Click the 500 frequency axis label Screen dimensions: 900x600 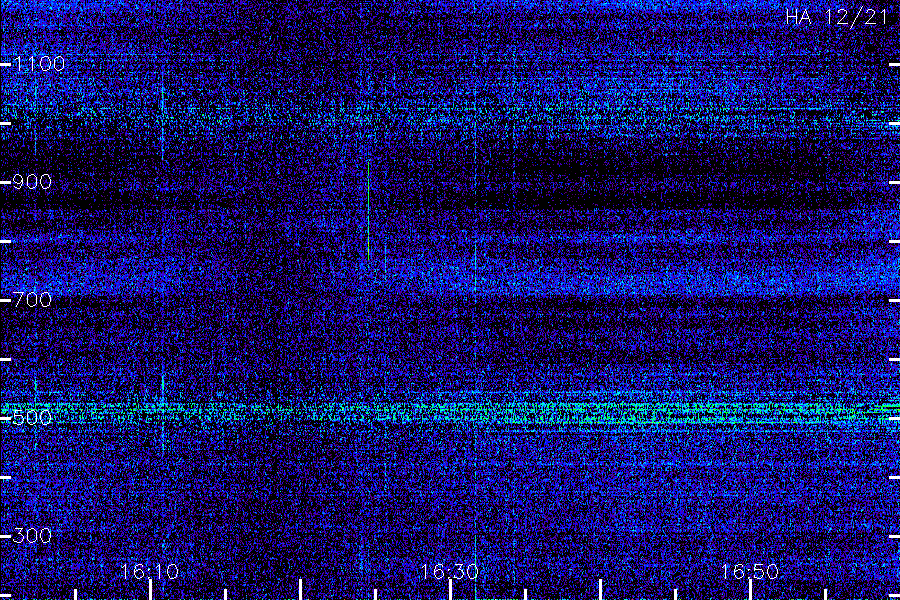[x=32, y=417]
